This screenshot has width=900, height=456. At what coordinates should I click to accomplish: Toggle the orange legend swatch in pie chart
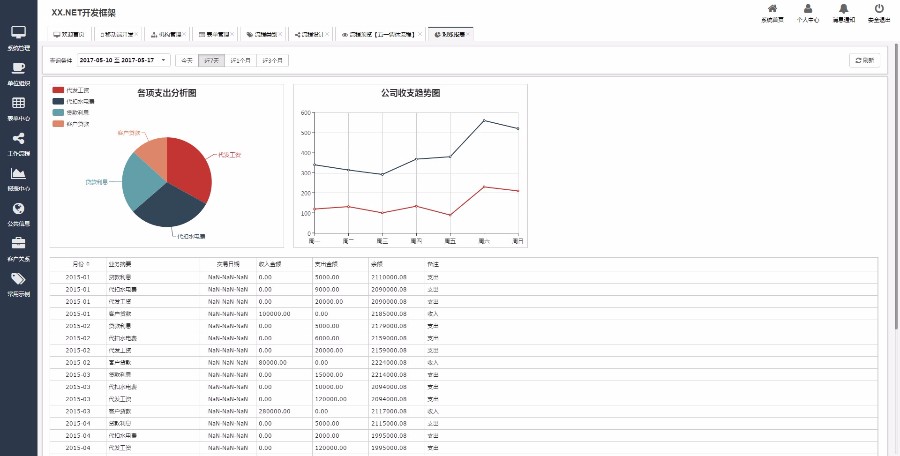[x=58, y=123]
